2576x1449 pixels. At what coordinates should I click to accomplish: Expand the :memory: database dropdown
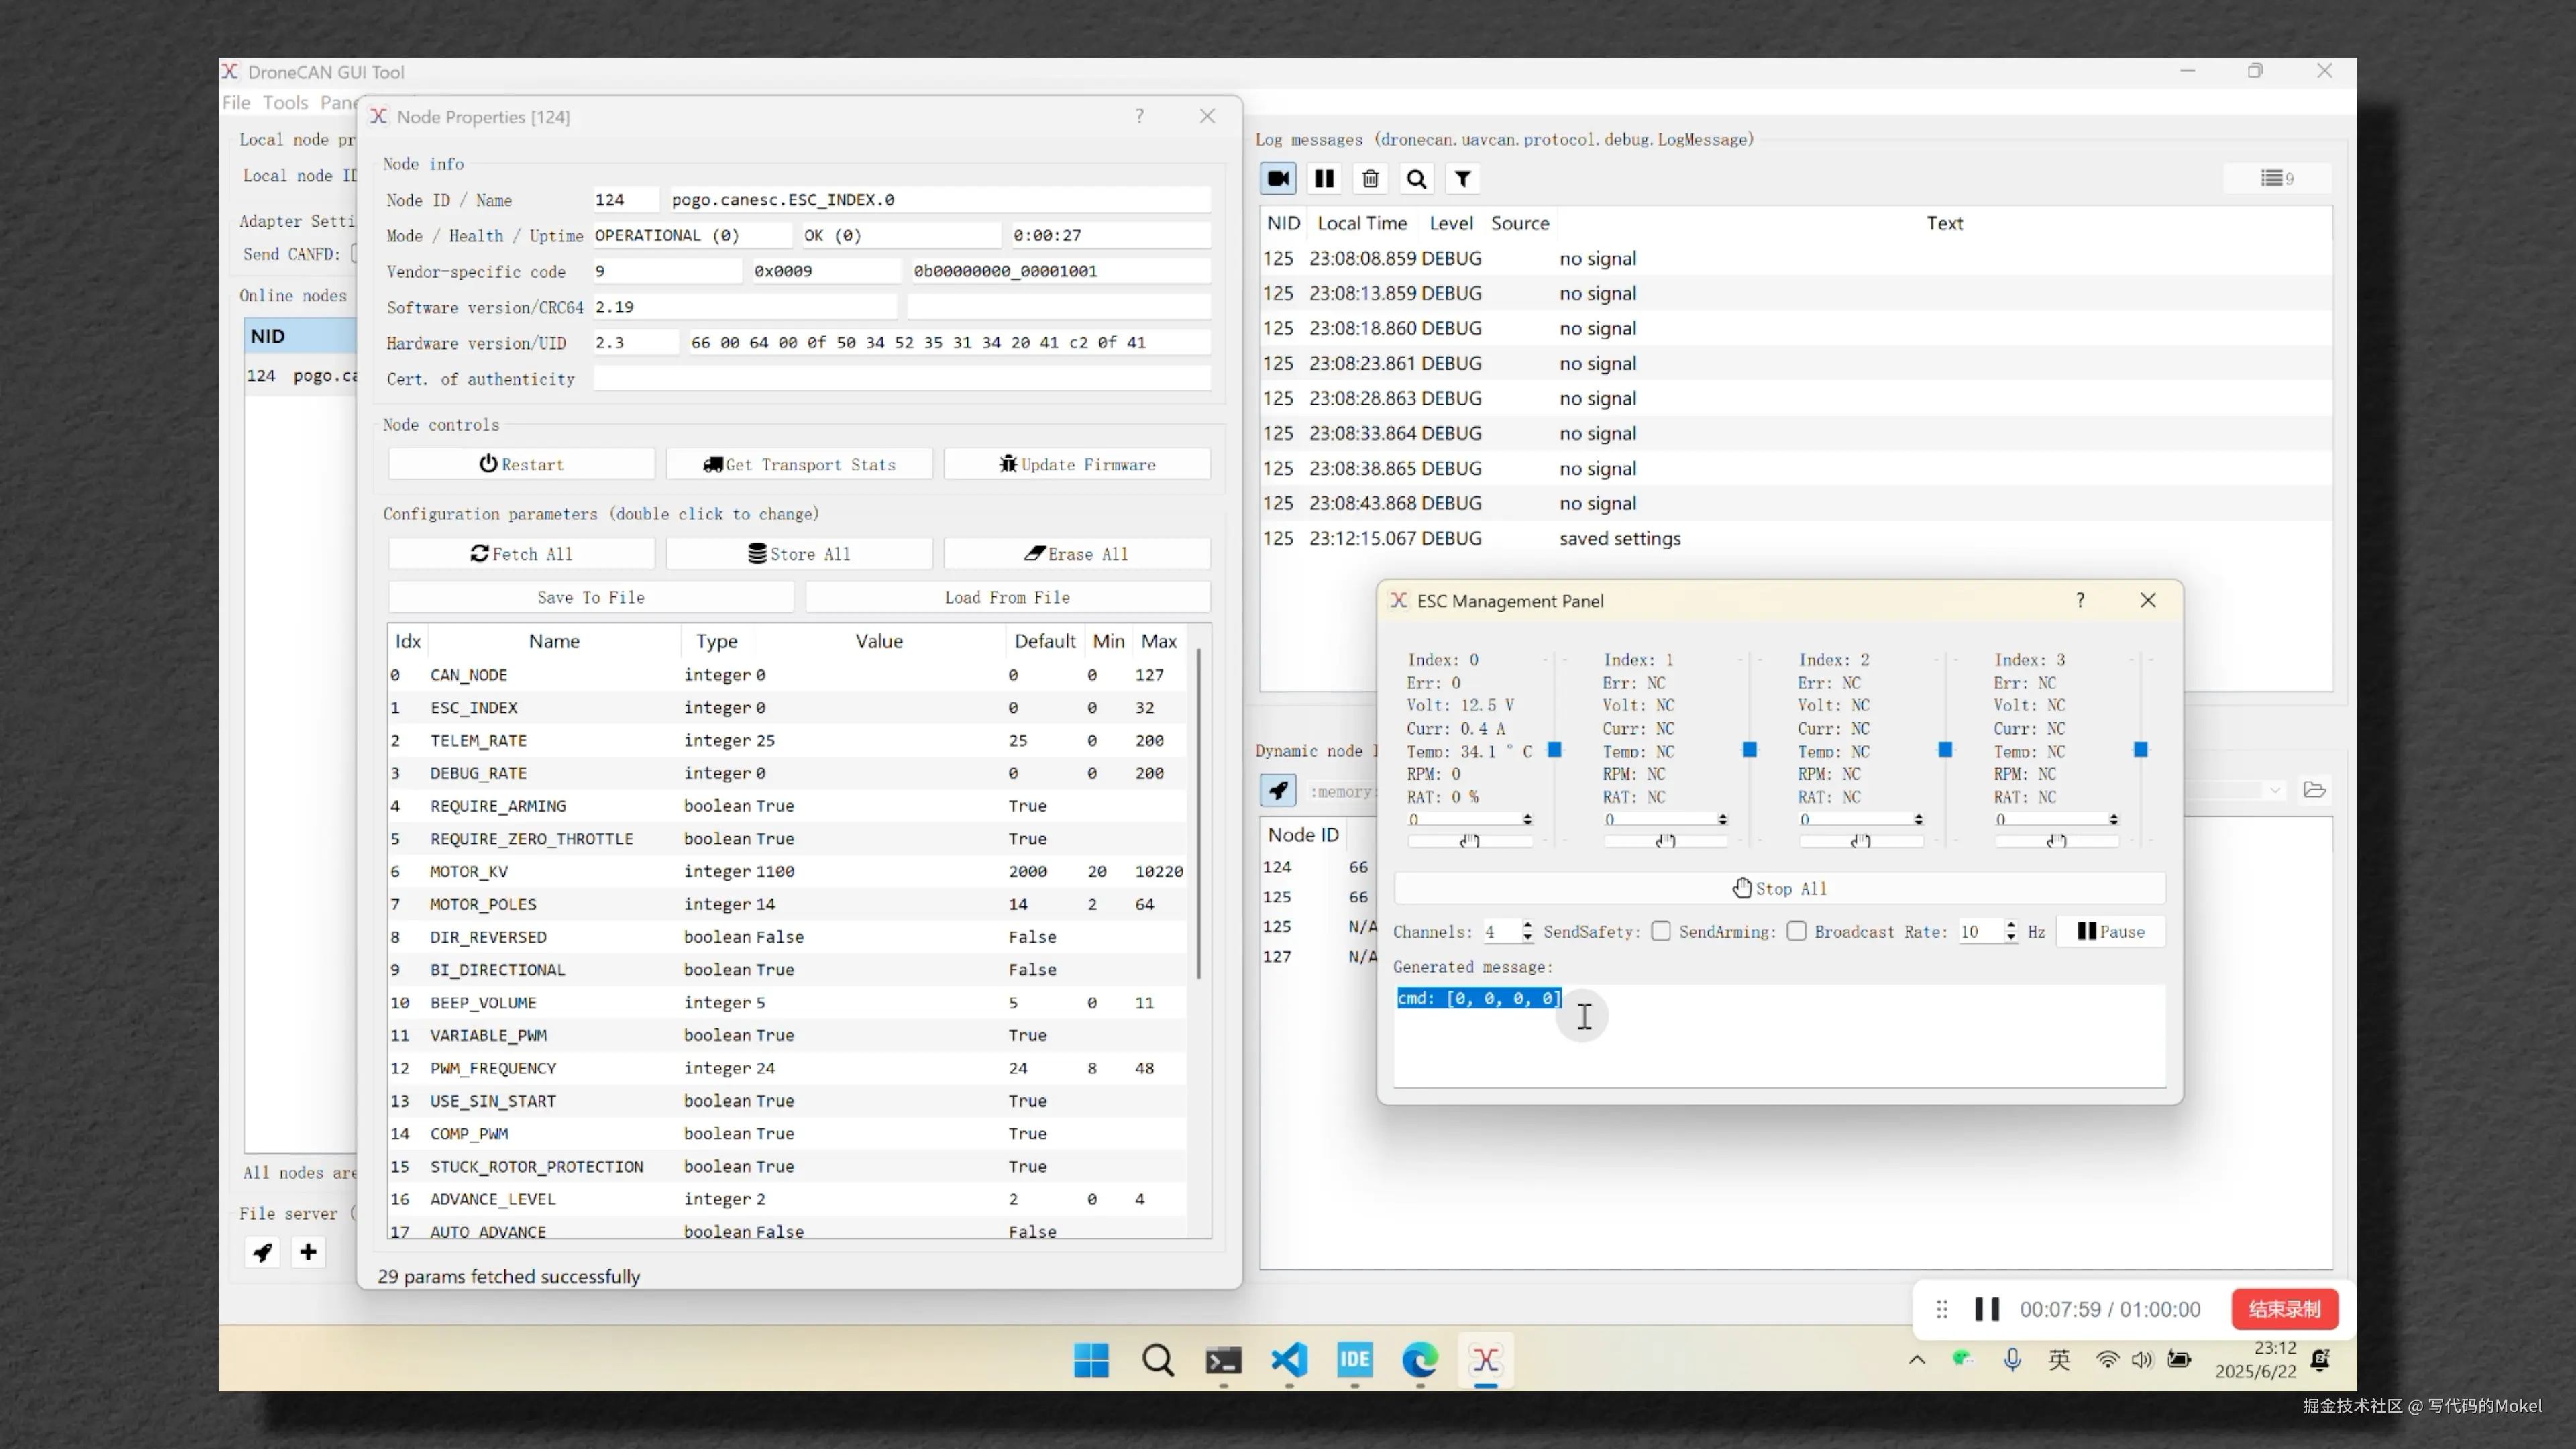click(x=2275, y=791)
